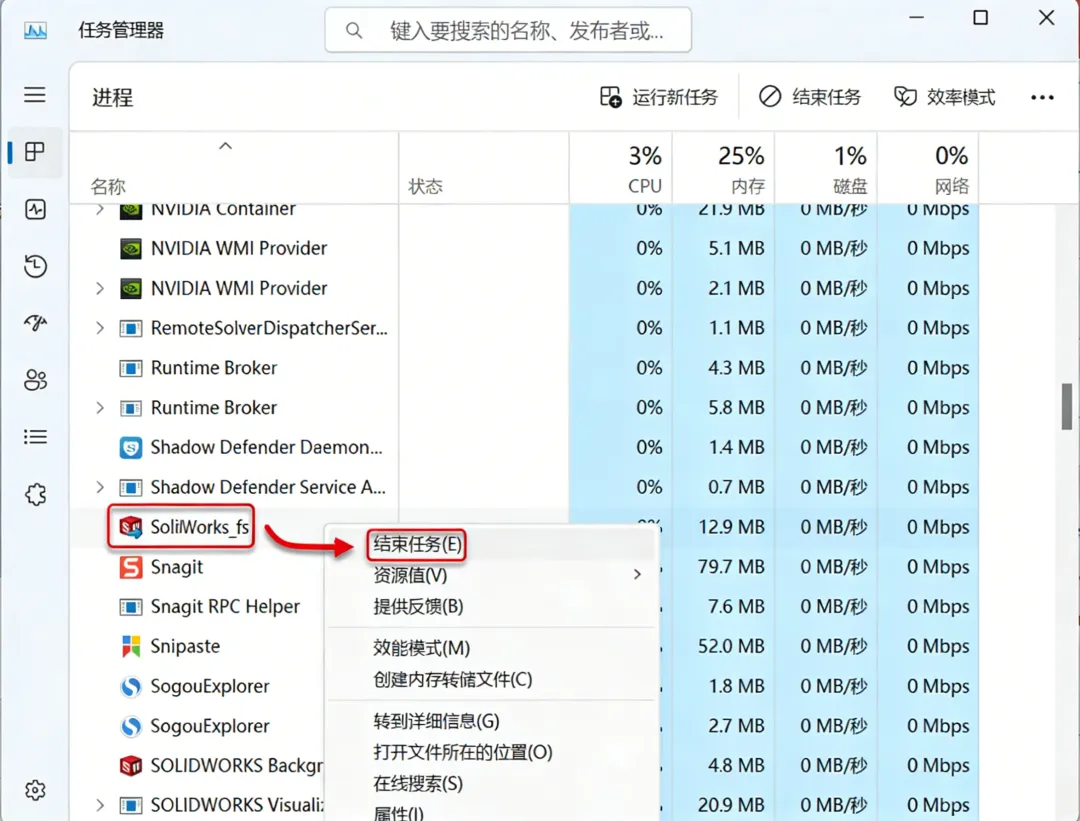Click the SoliWorks_fs process icon
This screenshot has height=821, width=1080.
[131, 528]
